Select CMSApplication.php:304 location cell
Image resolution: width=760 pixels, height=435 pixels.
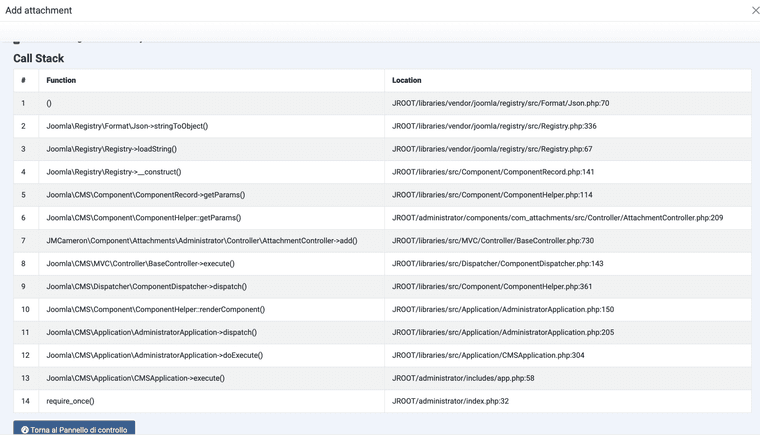point(568,355)
